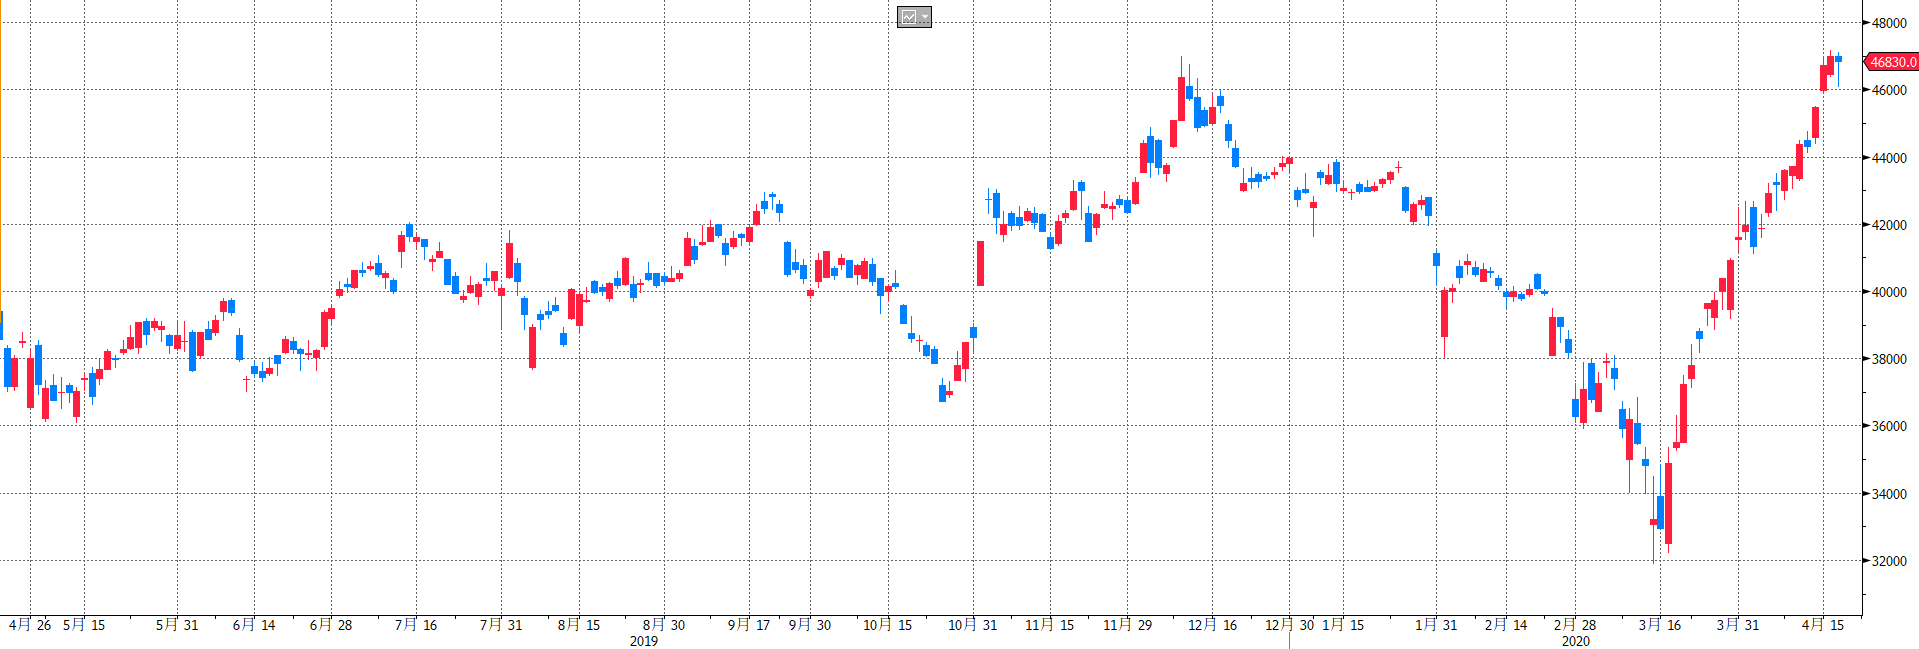Click the 4月 26 date label
The width and height of the screenshot is (1919, 649).
(30, 625)
